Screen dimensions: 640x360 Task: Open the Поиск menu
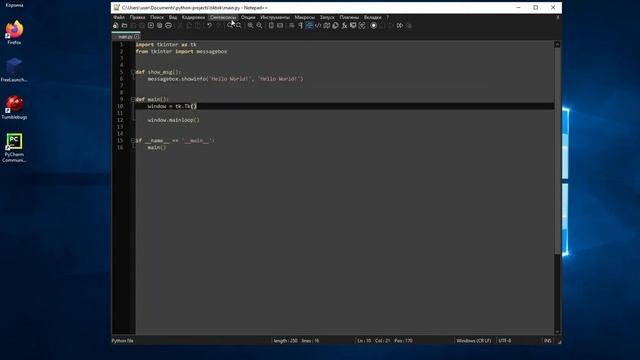click(x=157, y=17)
